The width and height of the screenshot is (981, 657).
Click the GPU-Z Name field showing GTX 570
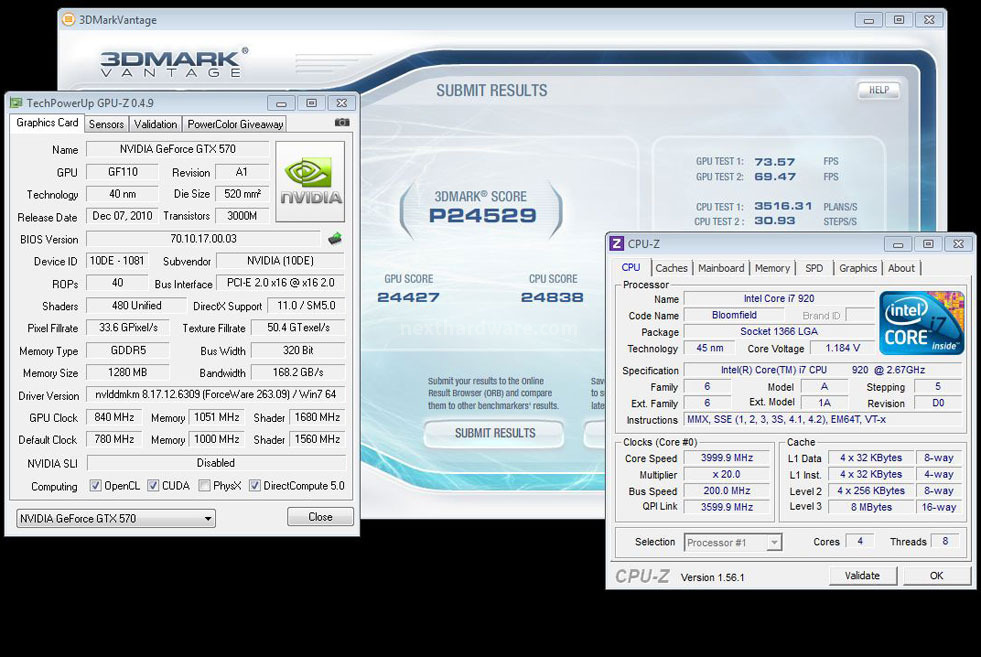pyautogui.click(x=178, y=149)
